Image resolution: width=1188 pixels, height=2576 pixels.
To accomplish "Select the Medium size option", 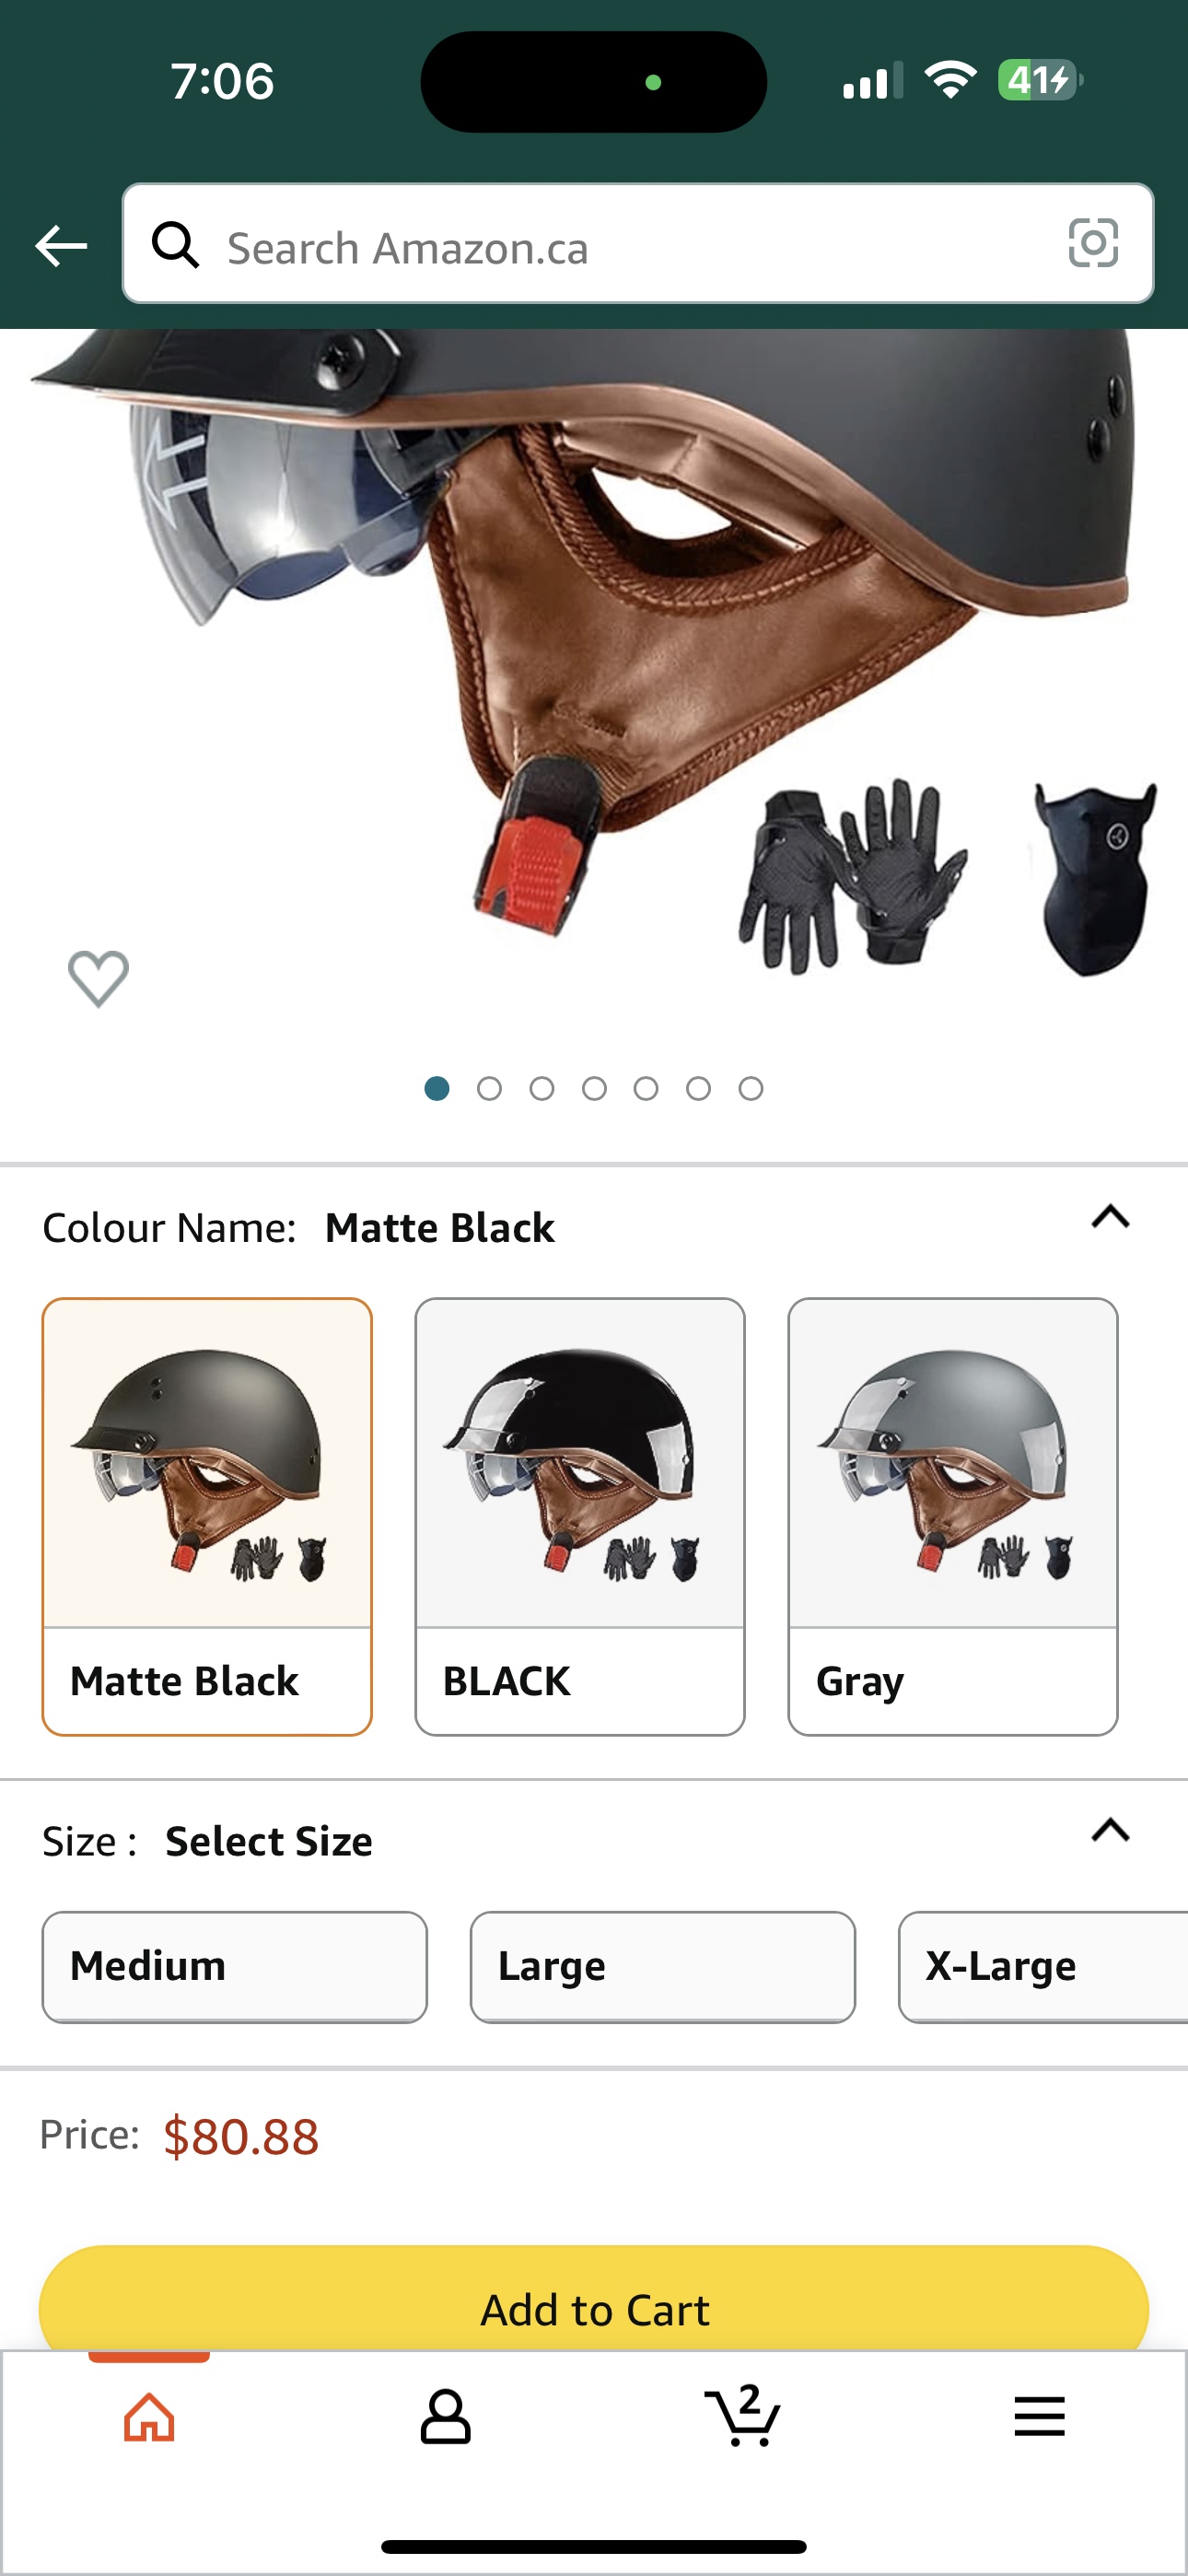I will click(x=234, y=1966).
